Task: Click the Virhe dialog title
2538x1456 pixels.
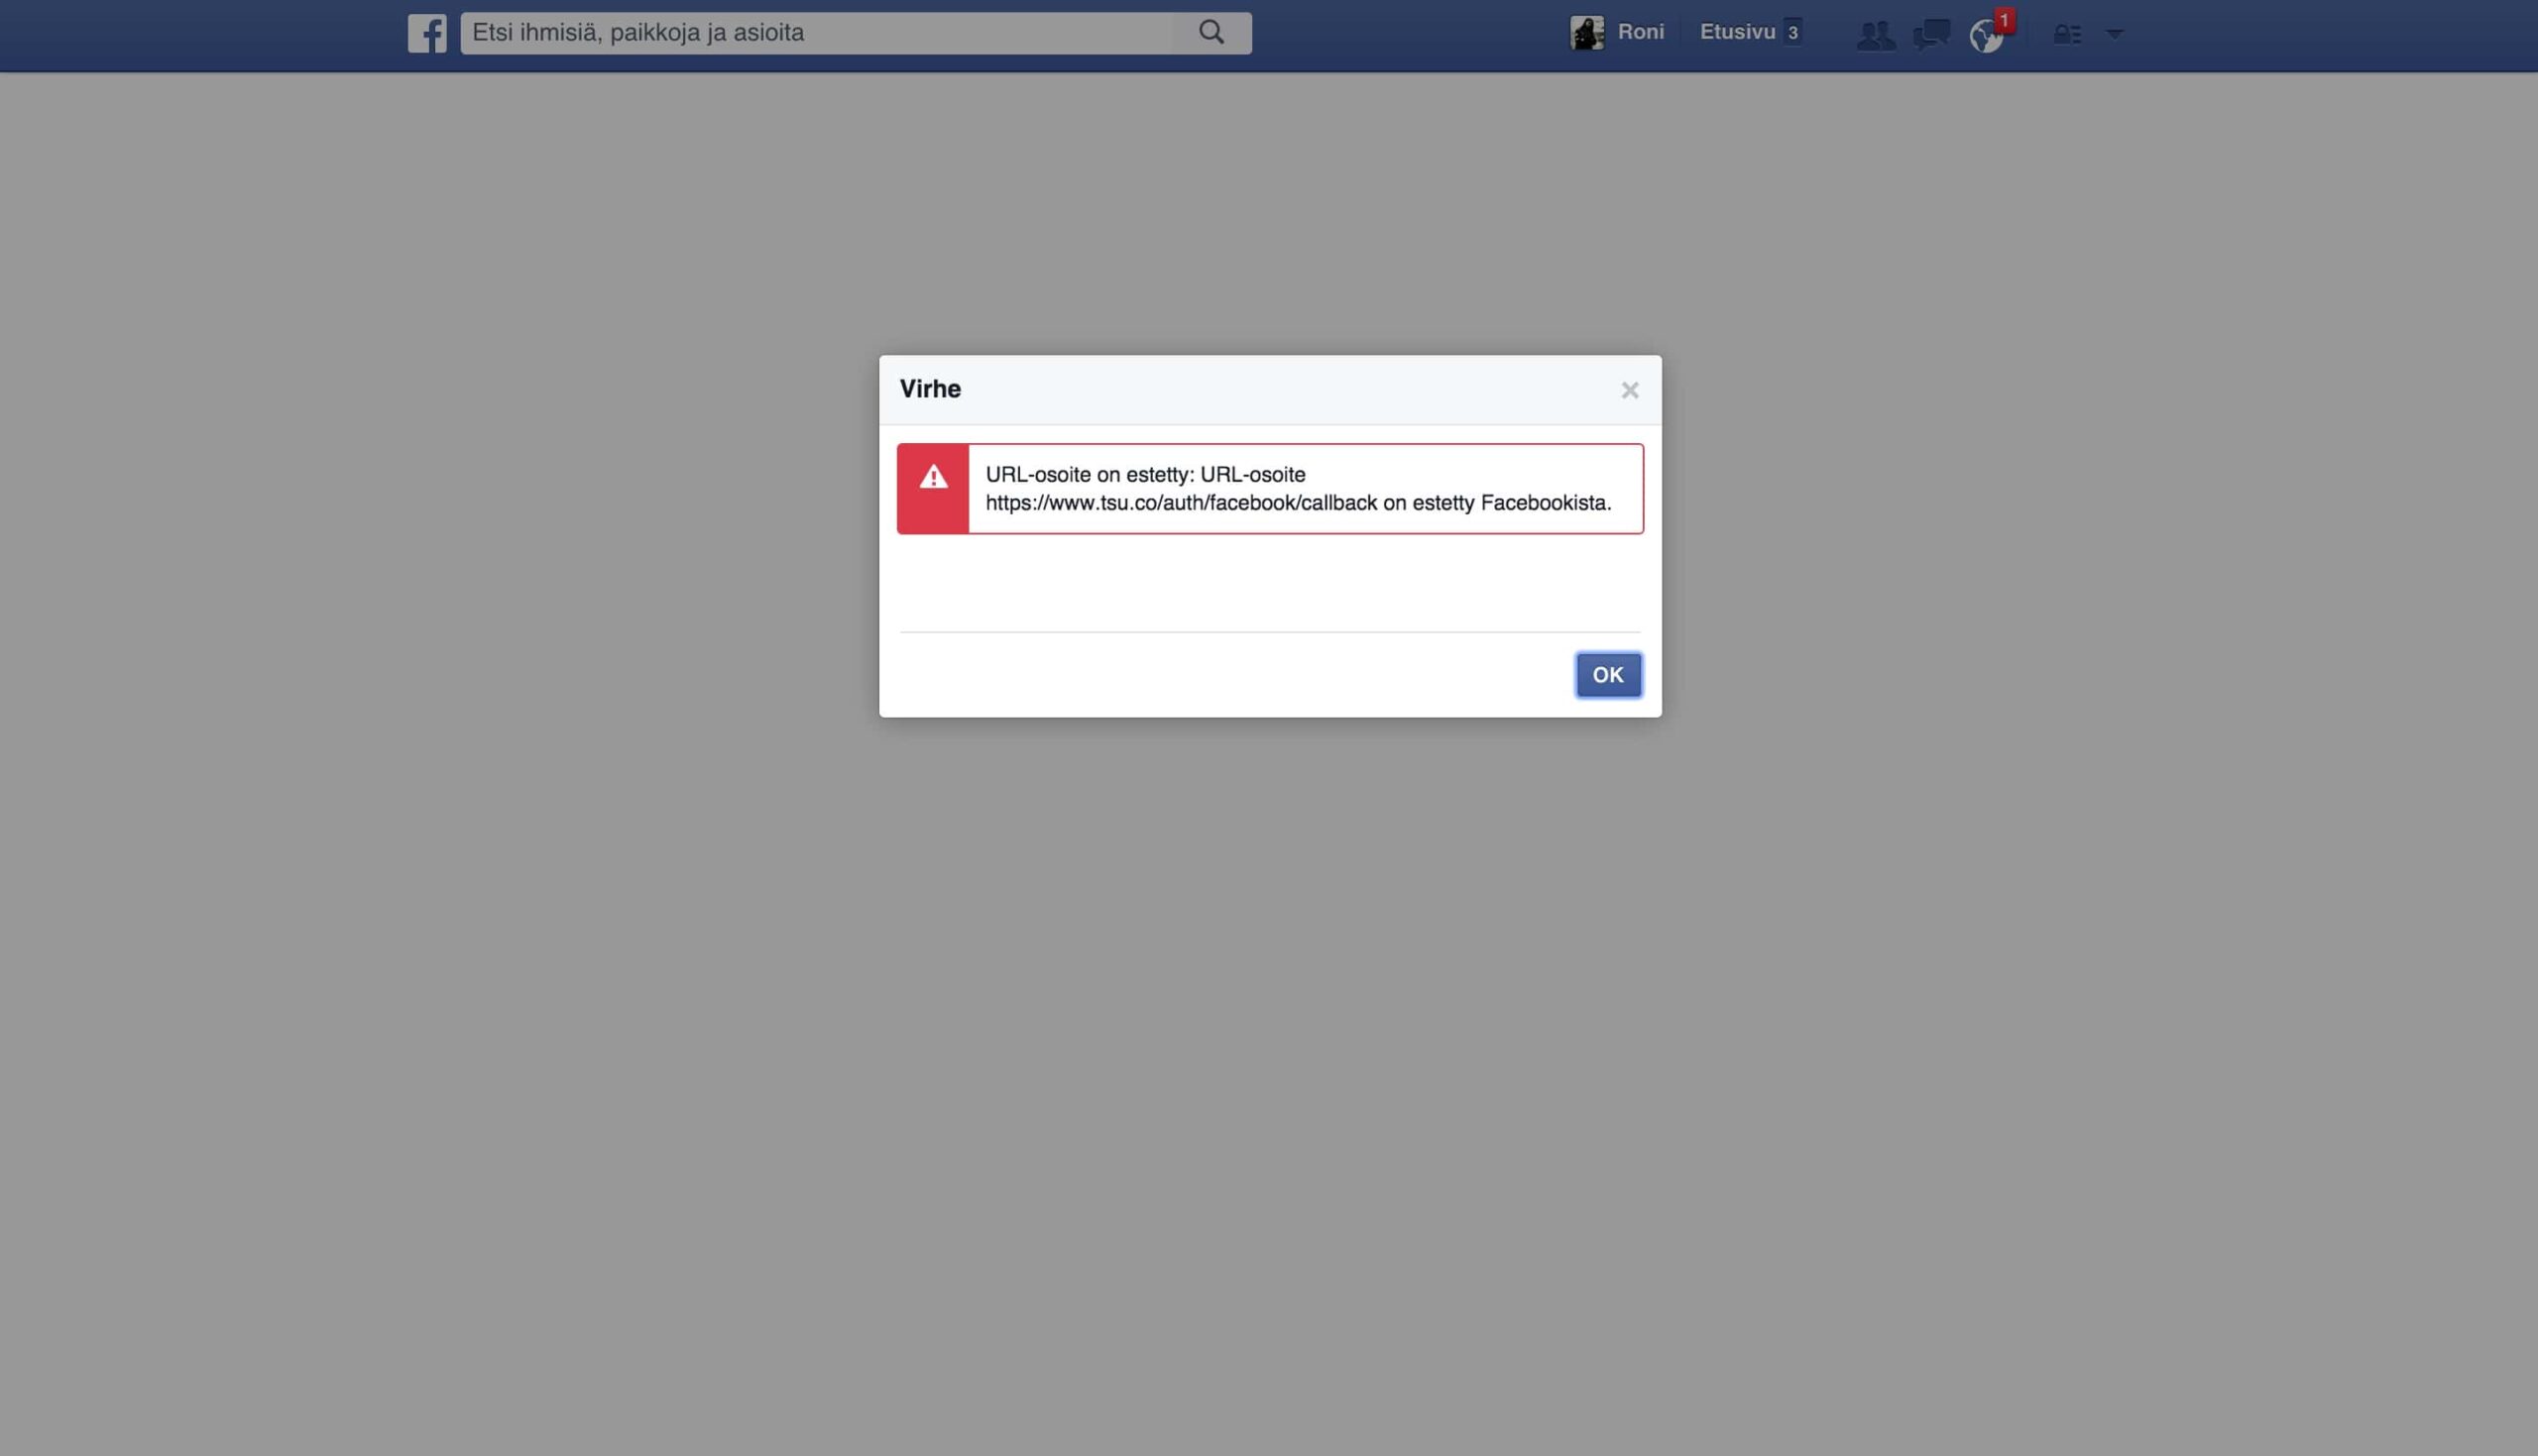Action: (930, 389)
